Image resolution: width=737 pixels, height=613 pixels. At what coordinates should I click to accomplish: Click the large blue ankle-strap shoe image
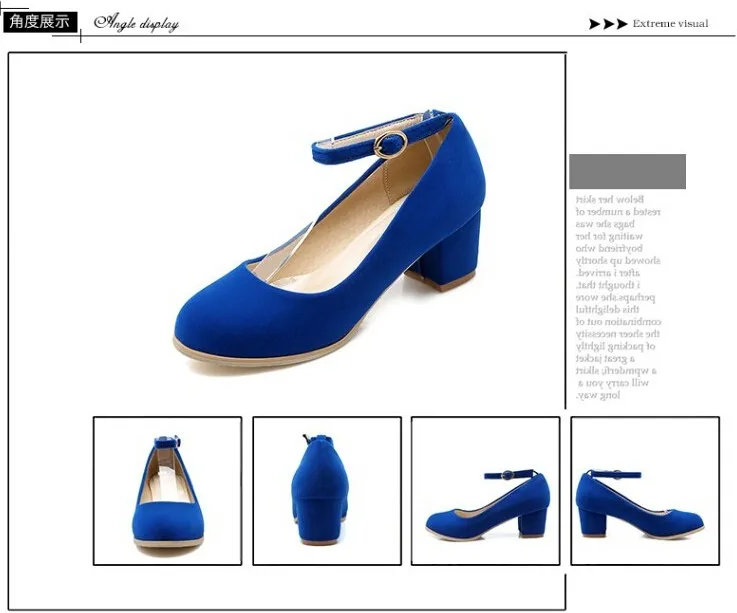pos(329,238)
